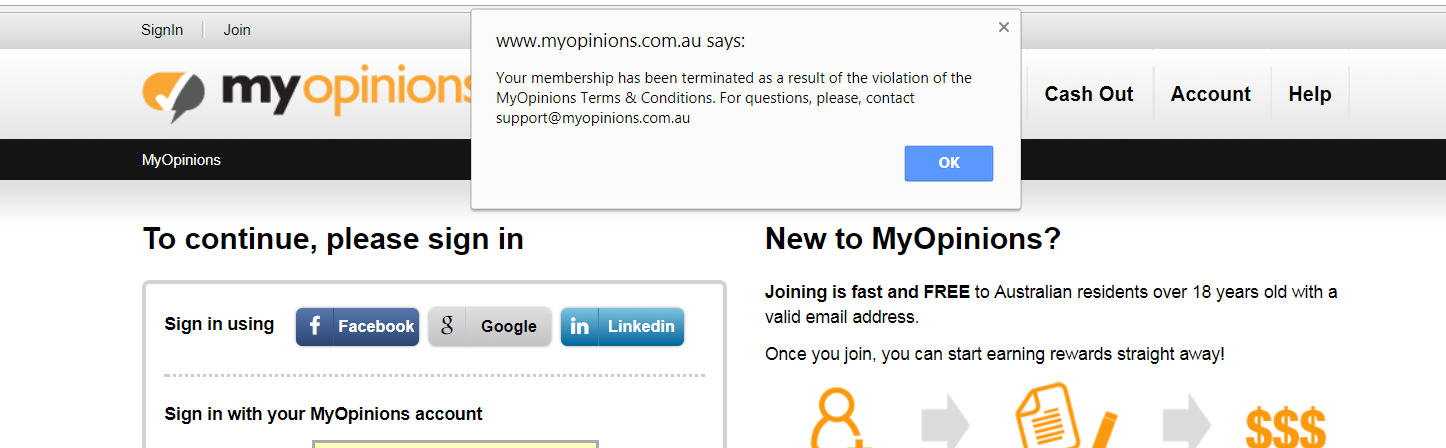This screenshot has height=448, width=1446.
Task: Click the LinkedIn 'in' icon
Action: [x=579, y=326]
